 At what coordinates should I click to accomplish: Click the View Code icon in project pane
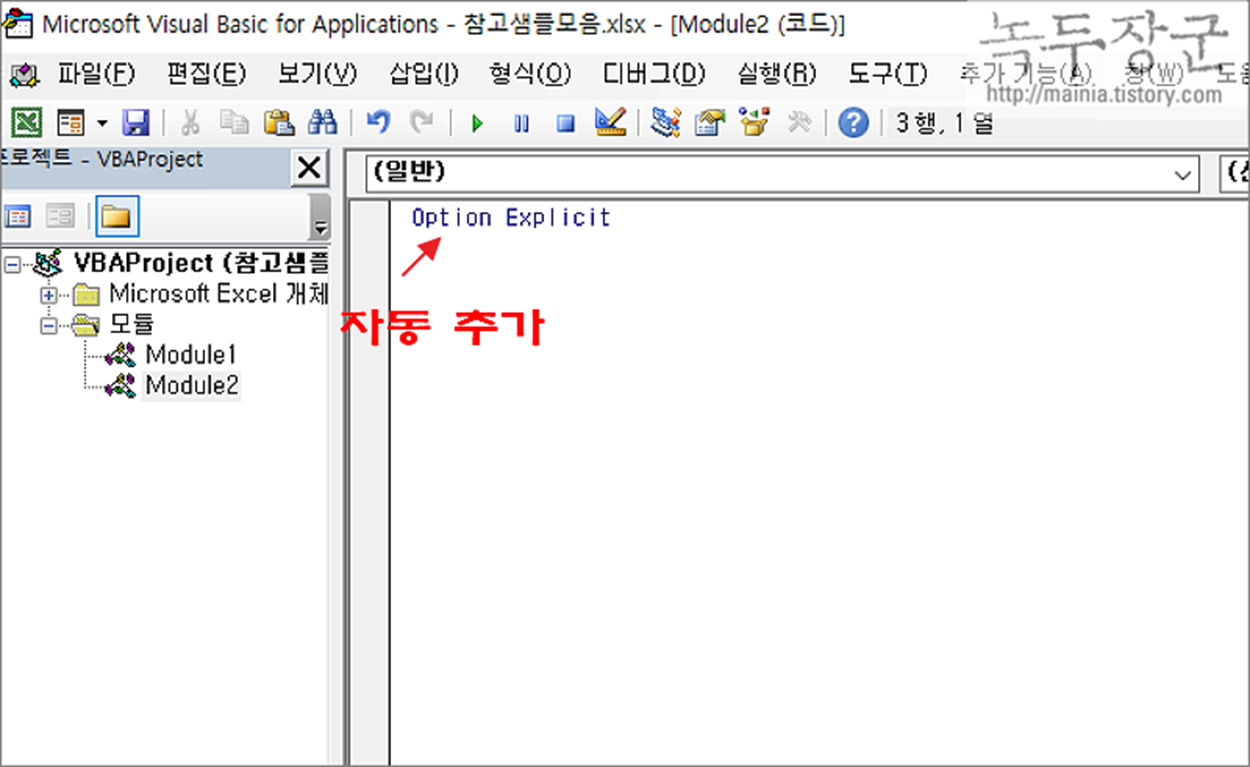pos(18,215)
